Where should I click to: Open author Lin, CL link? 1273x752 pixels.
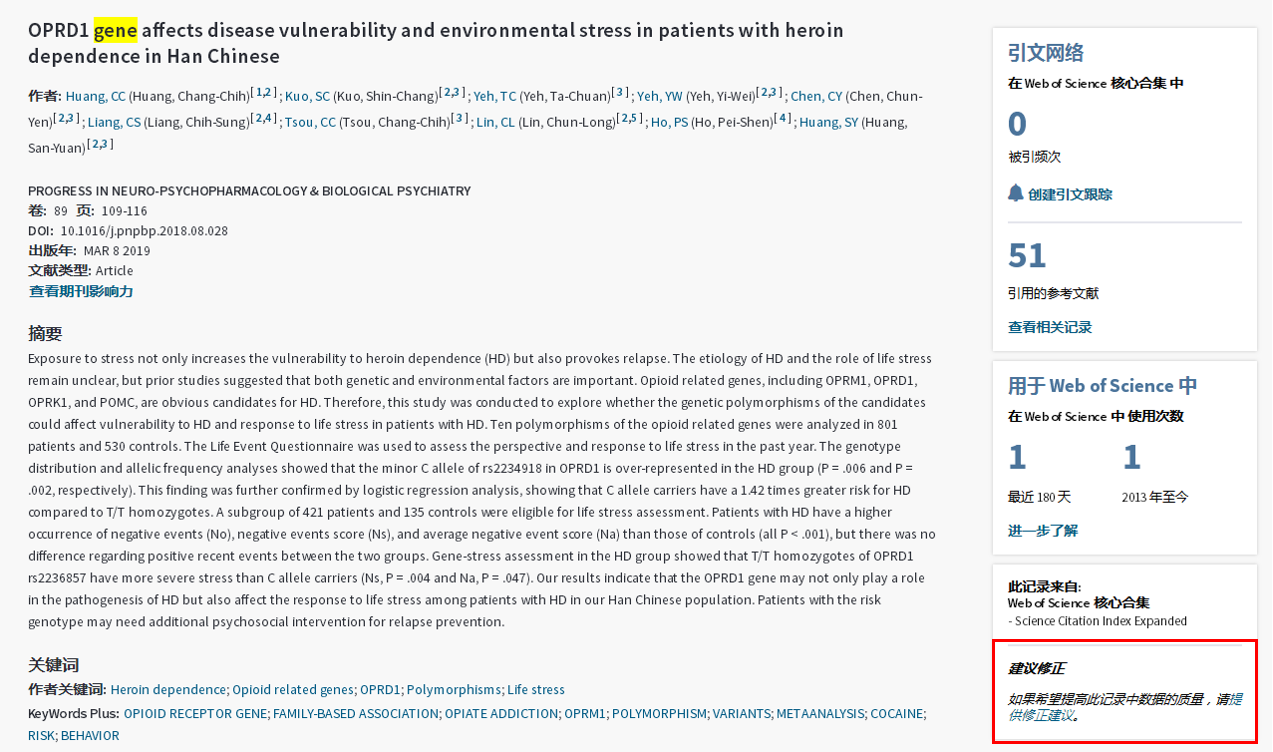point(495,123)
